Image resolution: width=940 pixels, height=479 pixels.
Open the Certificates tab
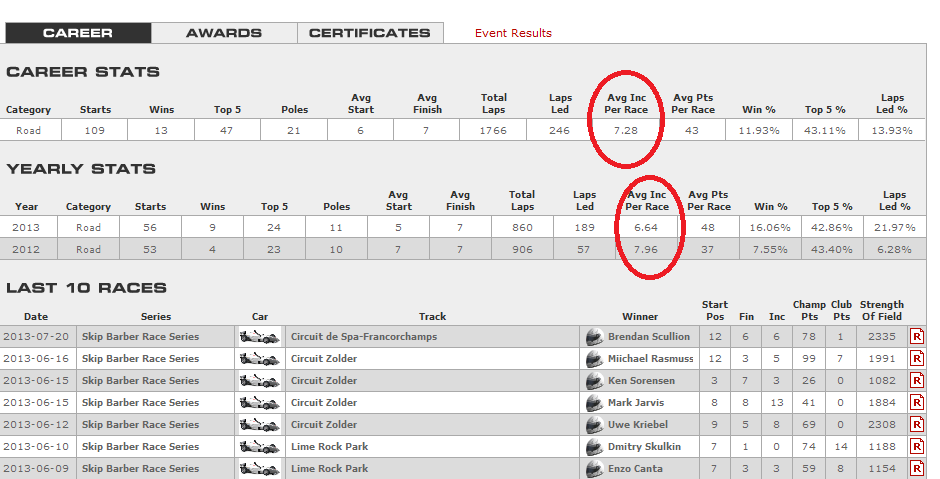click(x=369, y=33)
